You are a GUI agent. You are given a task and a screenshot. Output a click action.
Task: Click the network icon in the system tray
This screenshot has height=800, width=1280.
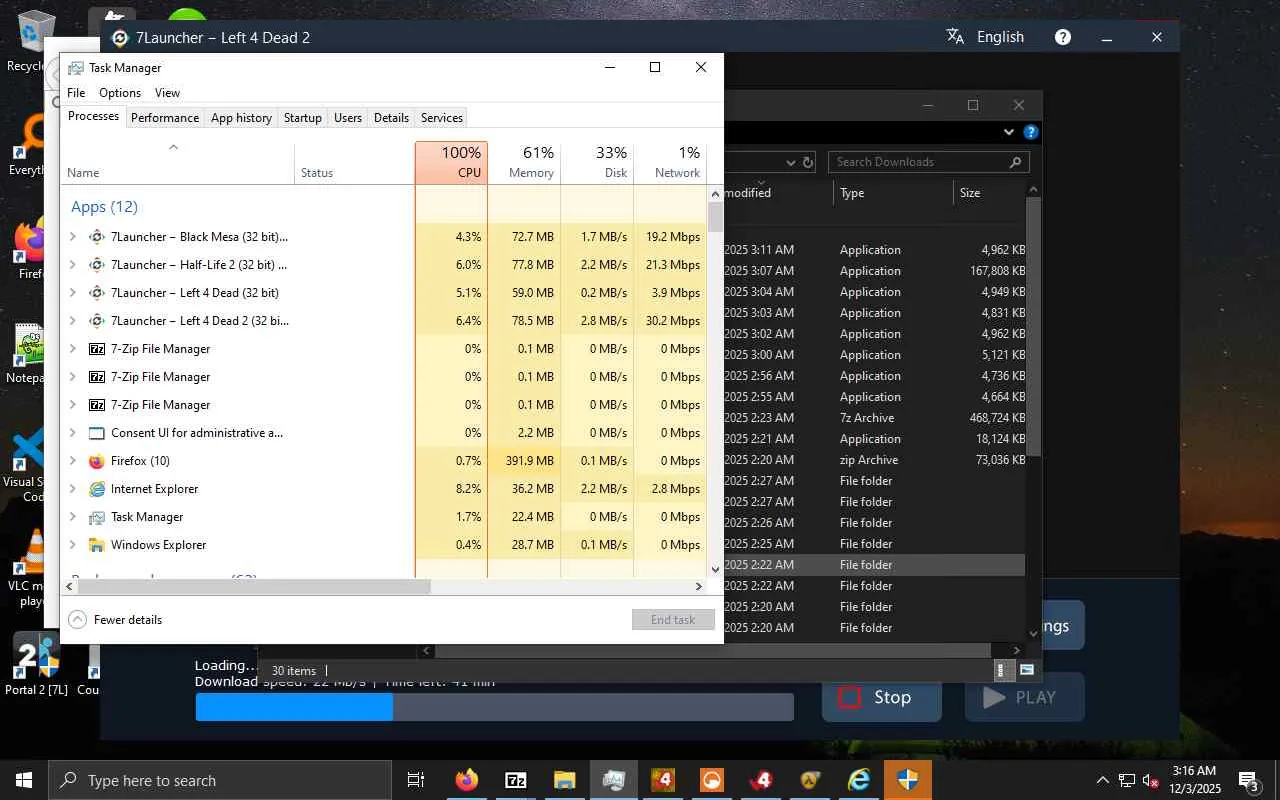pos(1127,780)
